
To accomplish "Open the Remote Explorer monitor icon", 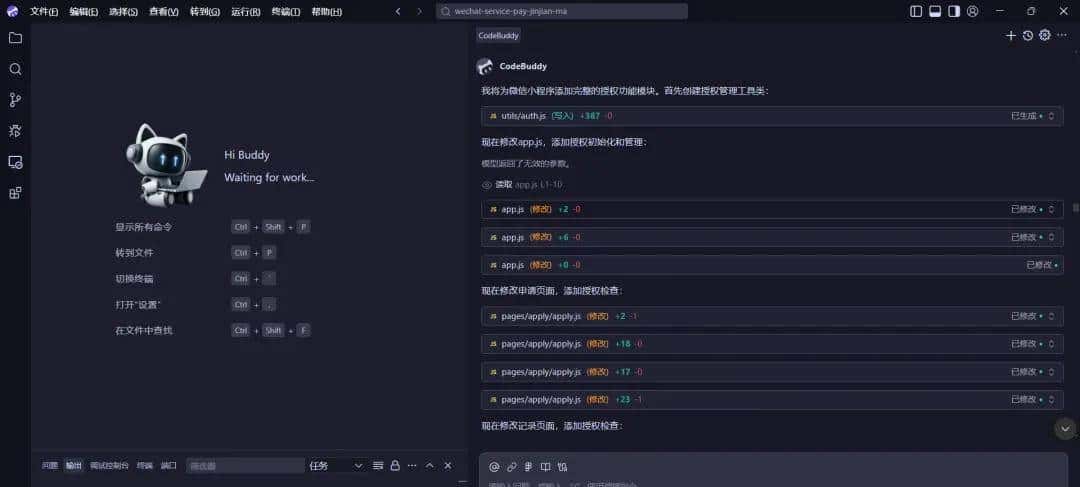I will tap(15, 162).
